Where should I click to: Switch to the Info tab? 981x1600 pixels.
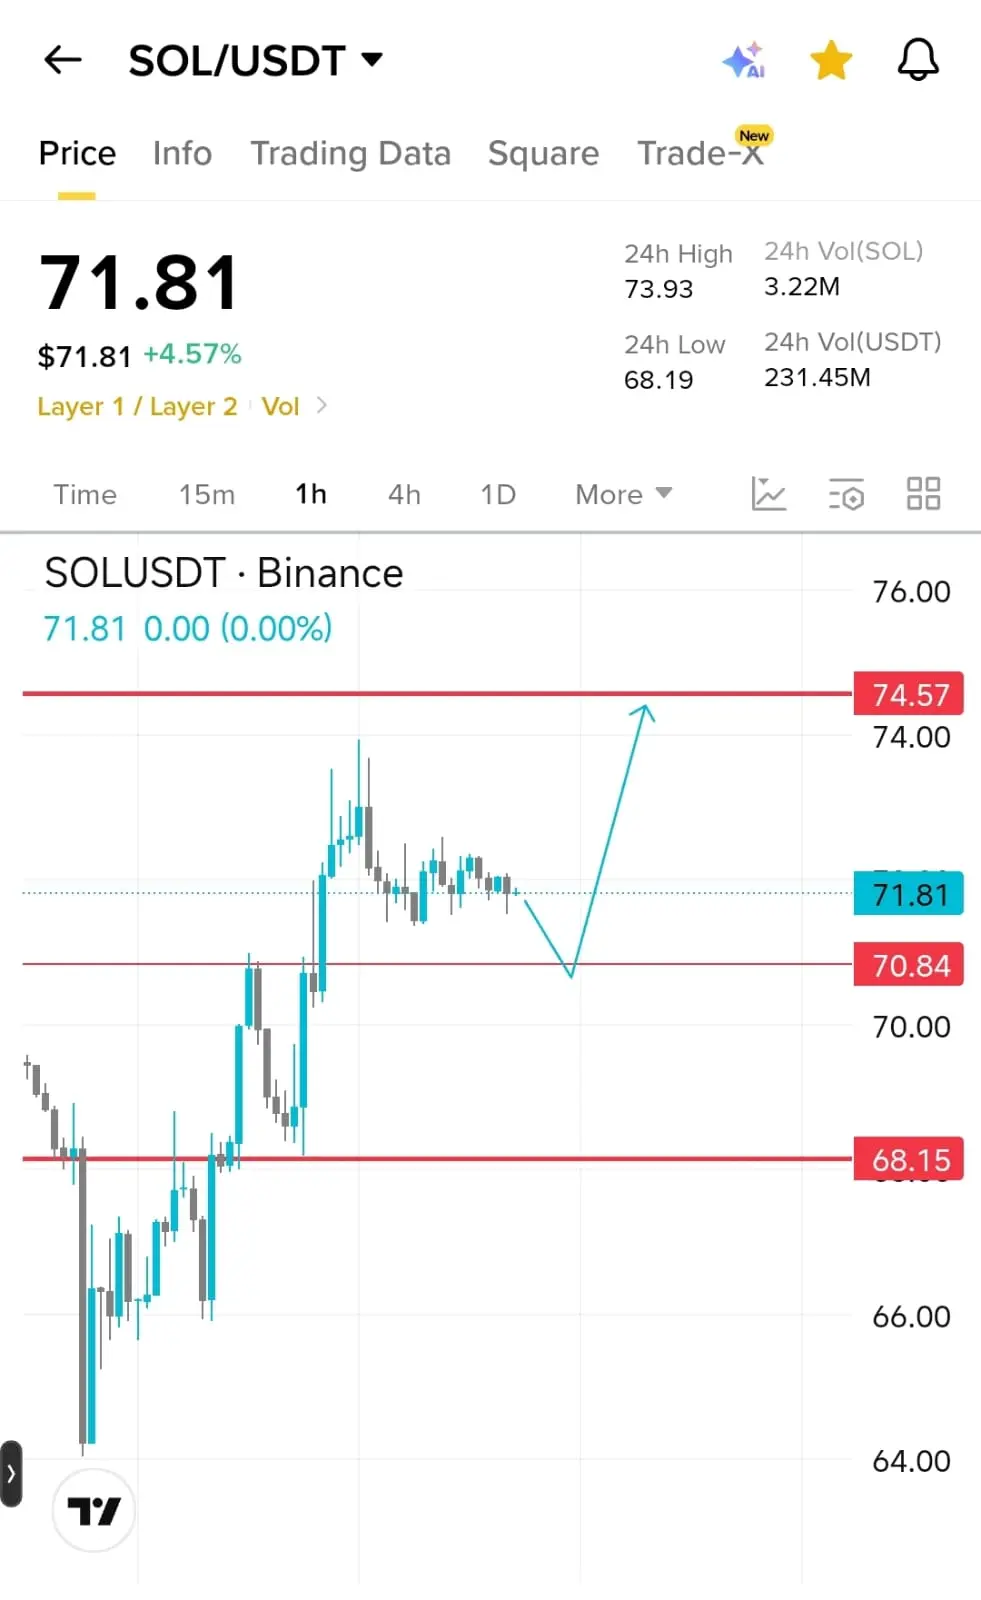pyautogui.click(x=182, y=153)
